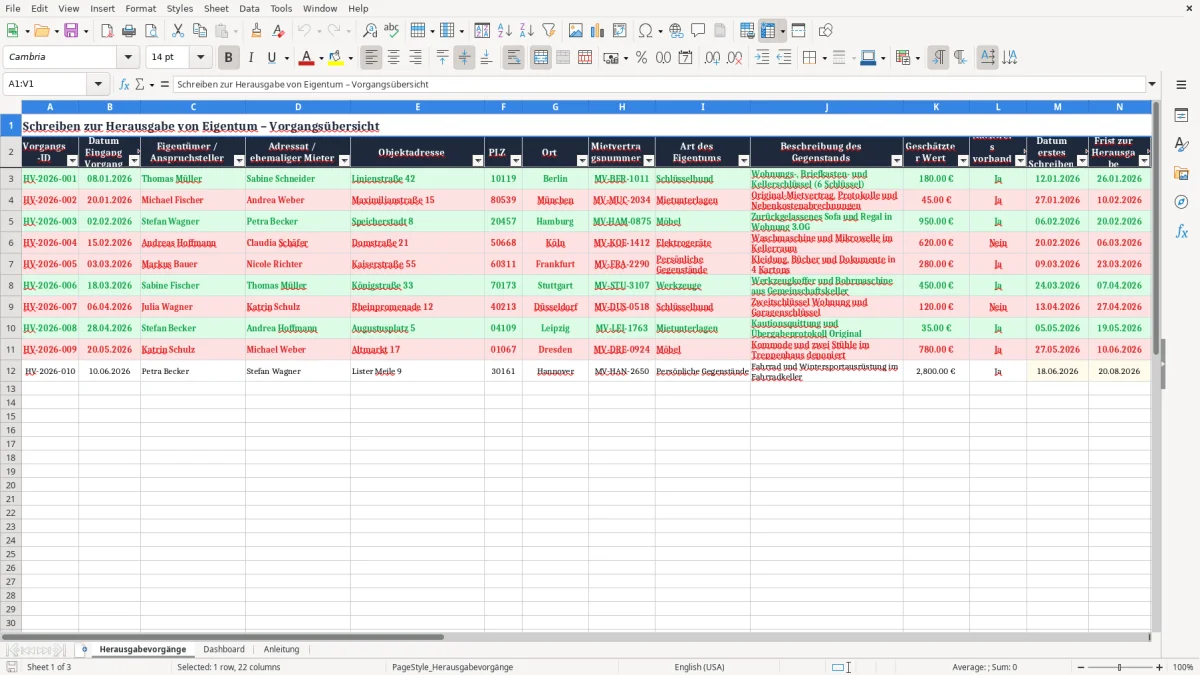Open sidebar Navigator panel
This screenshot has width=1200, height=675.
click(1181, 202)
